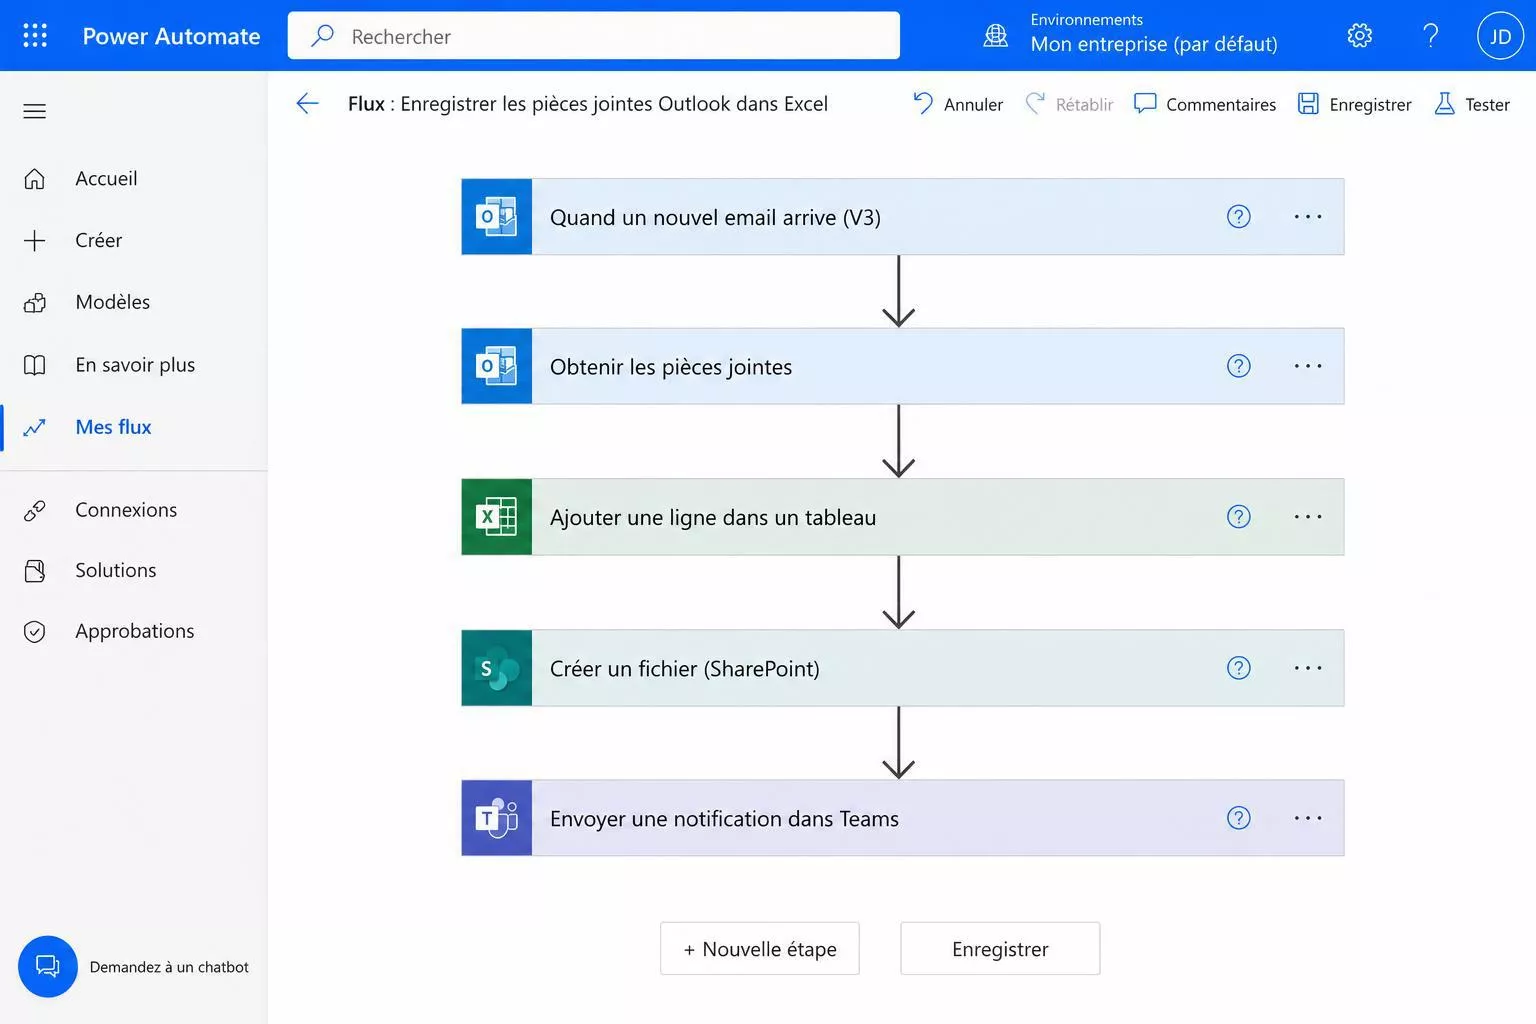This screenshot has width=1536, height=1024.
Task: Open help for Obtenir les pièces jointes
Action: tap(1238, 366)
